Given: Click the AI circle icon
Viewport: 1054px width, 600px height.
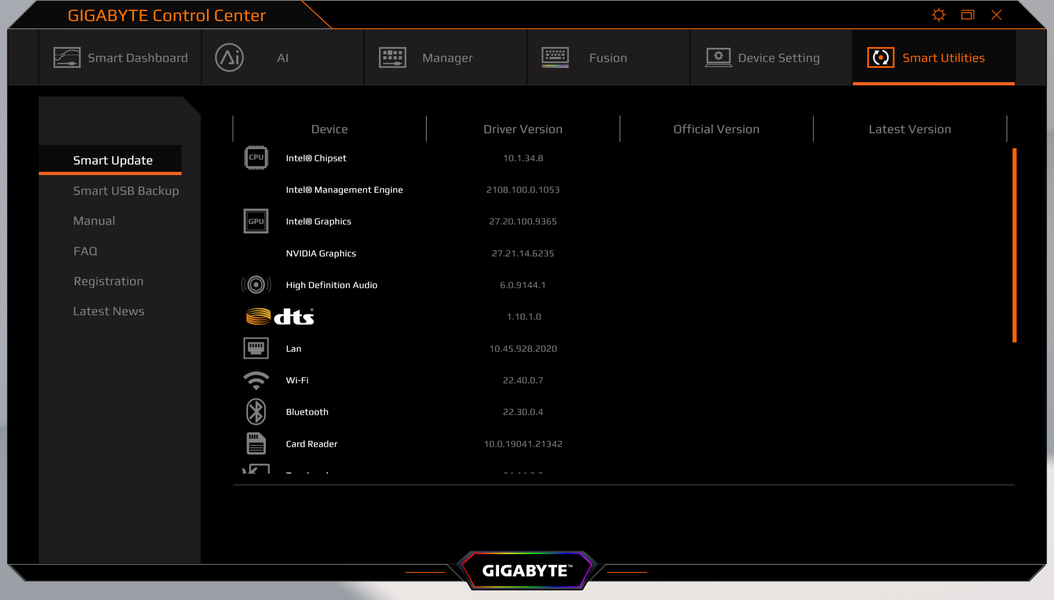Looking at the screenshot, I should tap(229, 58).
